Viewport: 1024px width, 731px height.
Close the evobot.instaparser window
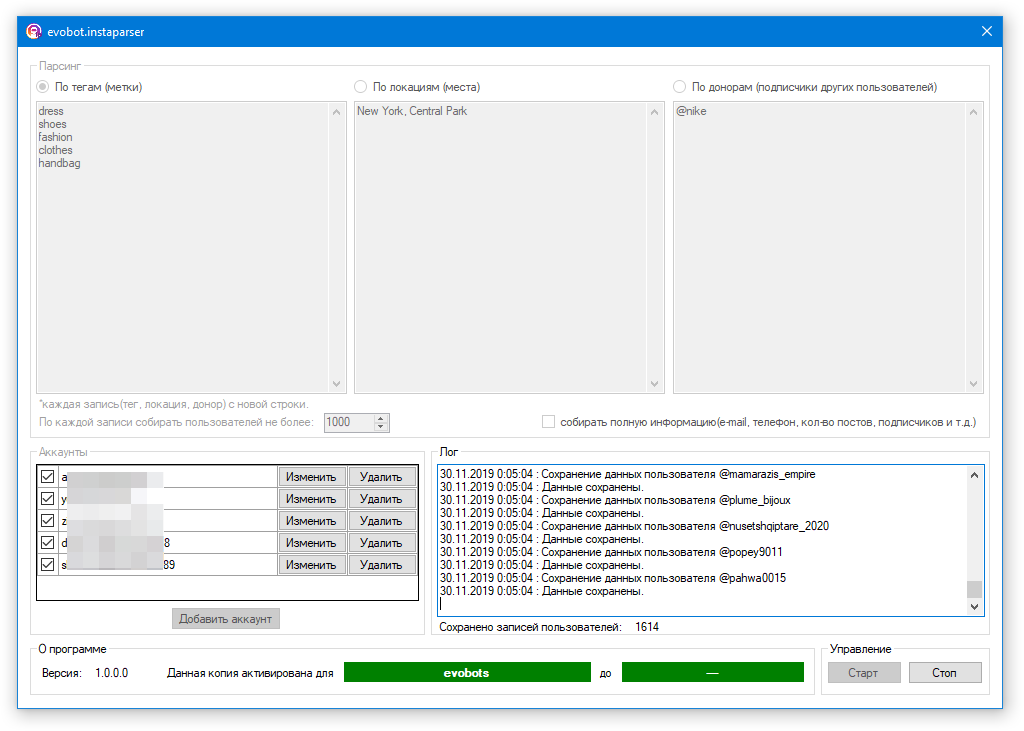coord(987,31)
